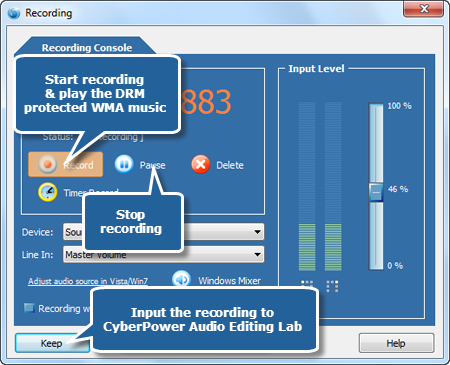Click the Record button
The width and height of the screenshot is (450, 365).
(x=66, y=164)
